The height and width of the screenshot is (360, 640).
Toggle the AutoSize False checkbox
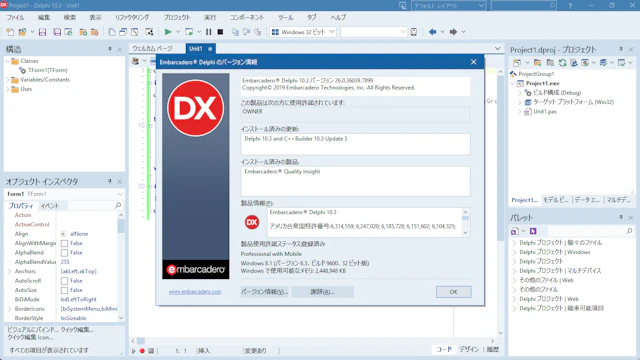64,290
